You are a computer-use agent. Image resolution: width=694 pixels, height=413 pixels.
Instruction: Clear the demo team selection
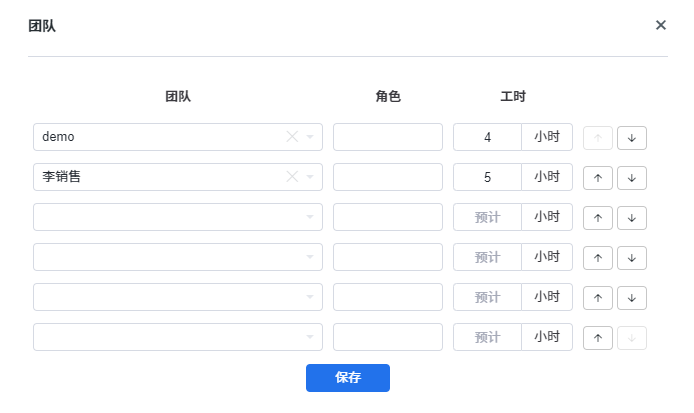292,137
